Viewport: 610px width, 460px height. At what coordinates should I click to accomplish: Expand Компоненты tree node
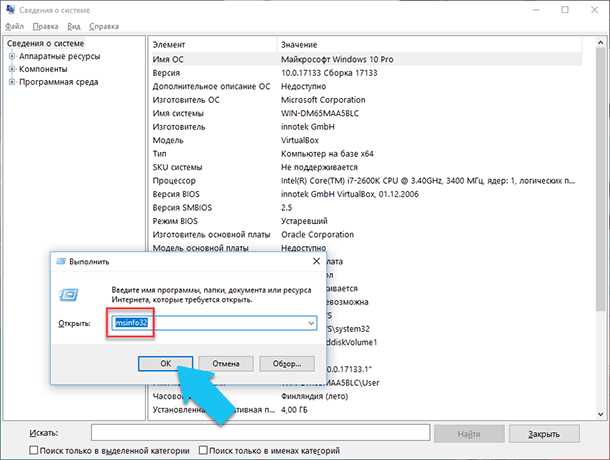coord(12,69)
